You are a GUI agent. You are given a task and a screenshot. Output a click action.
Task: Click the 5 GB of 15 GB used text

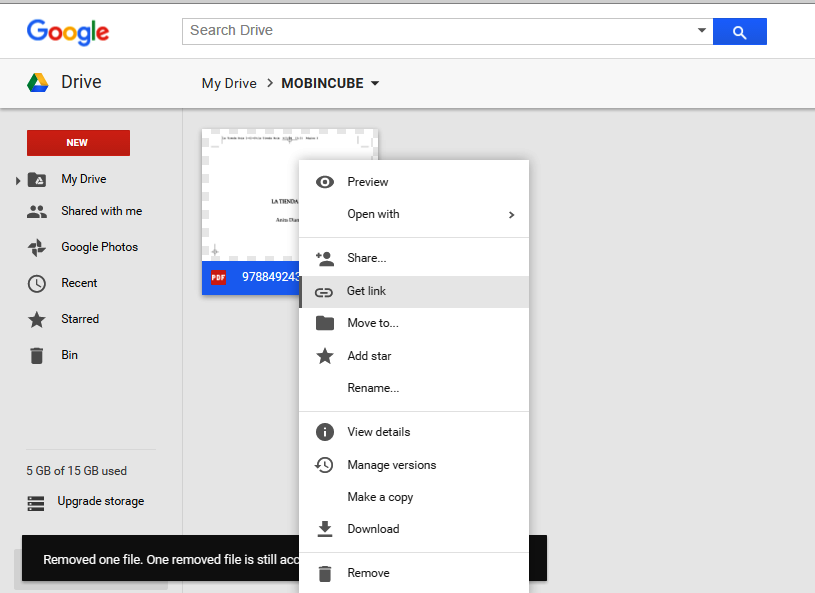tap(76, 471)
